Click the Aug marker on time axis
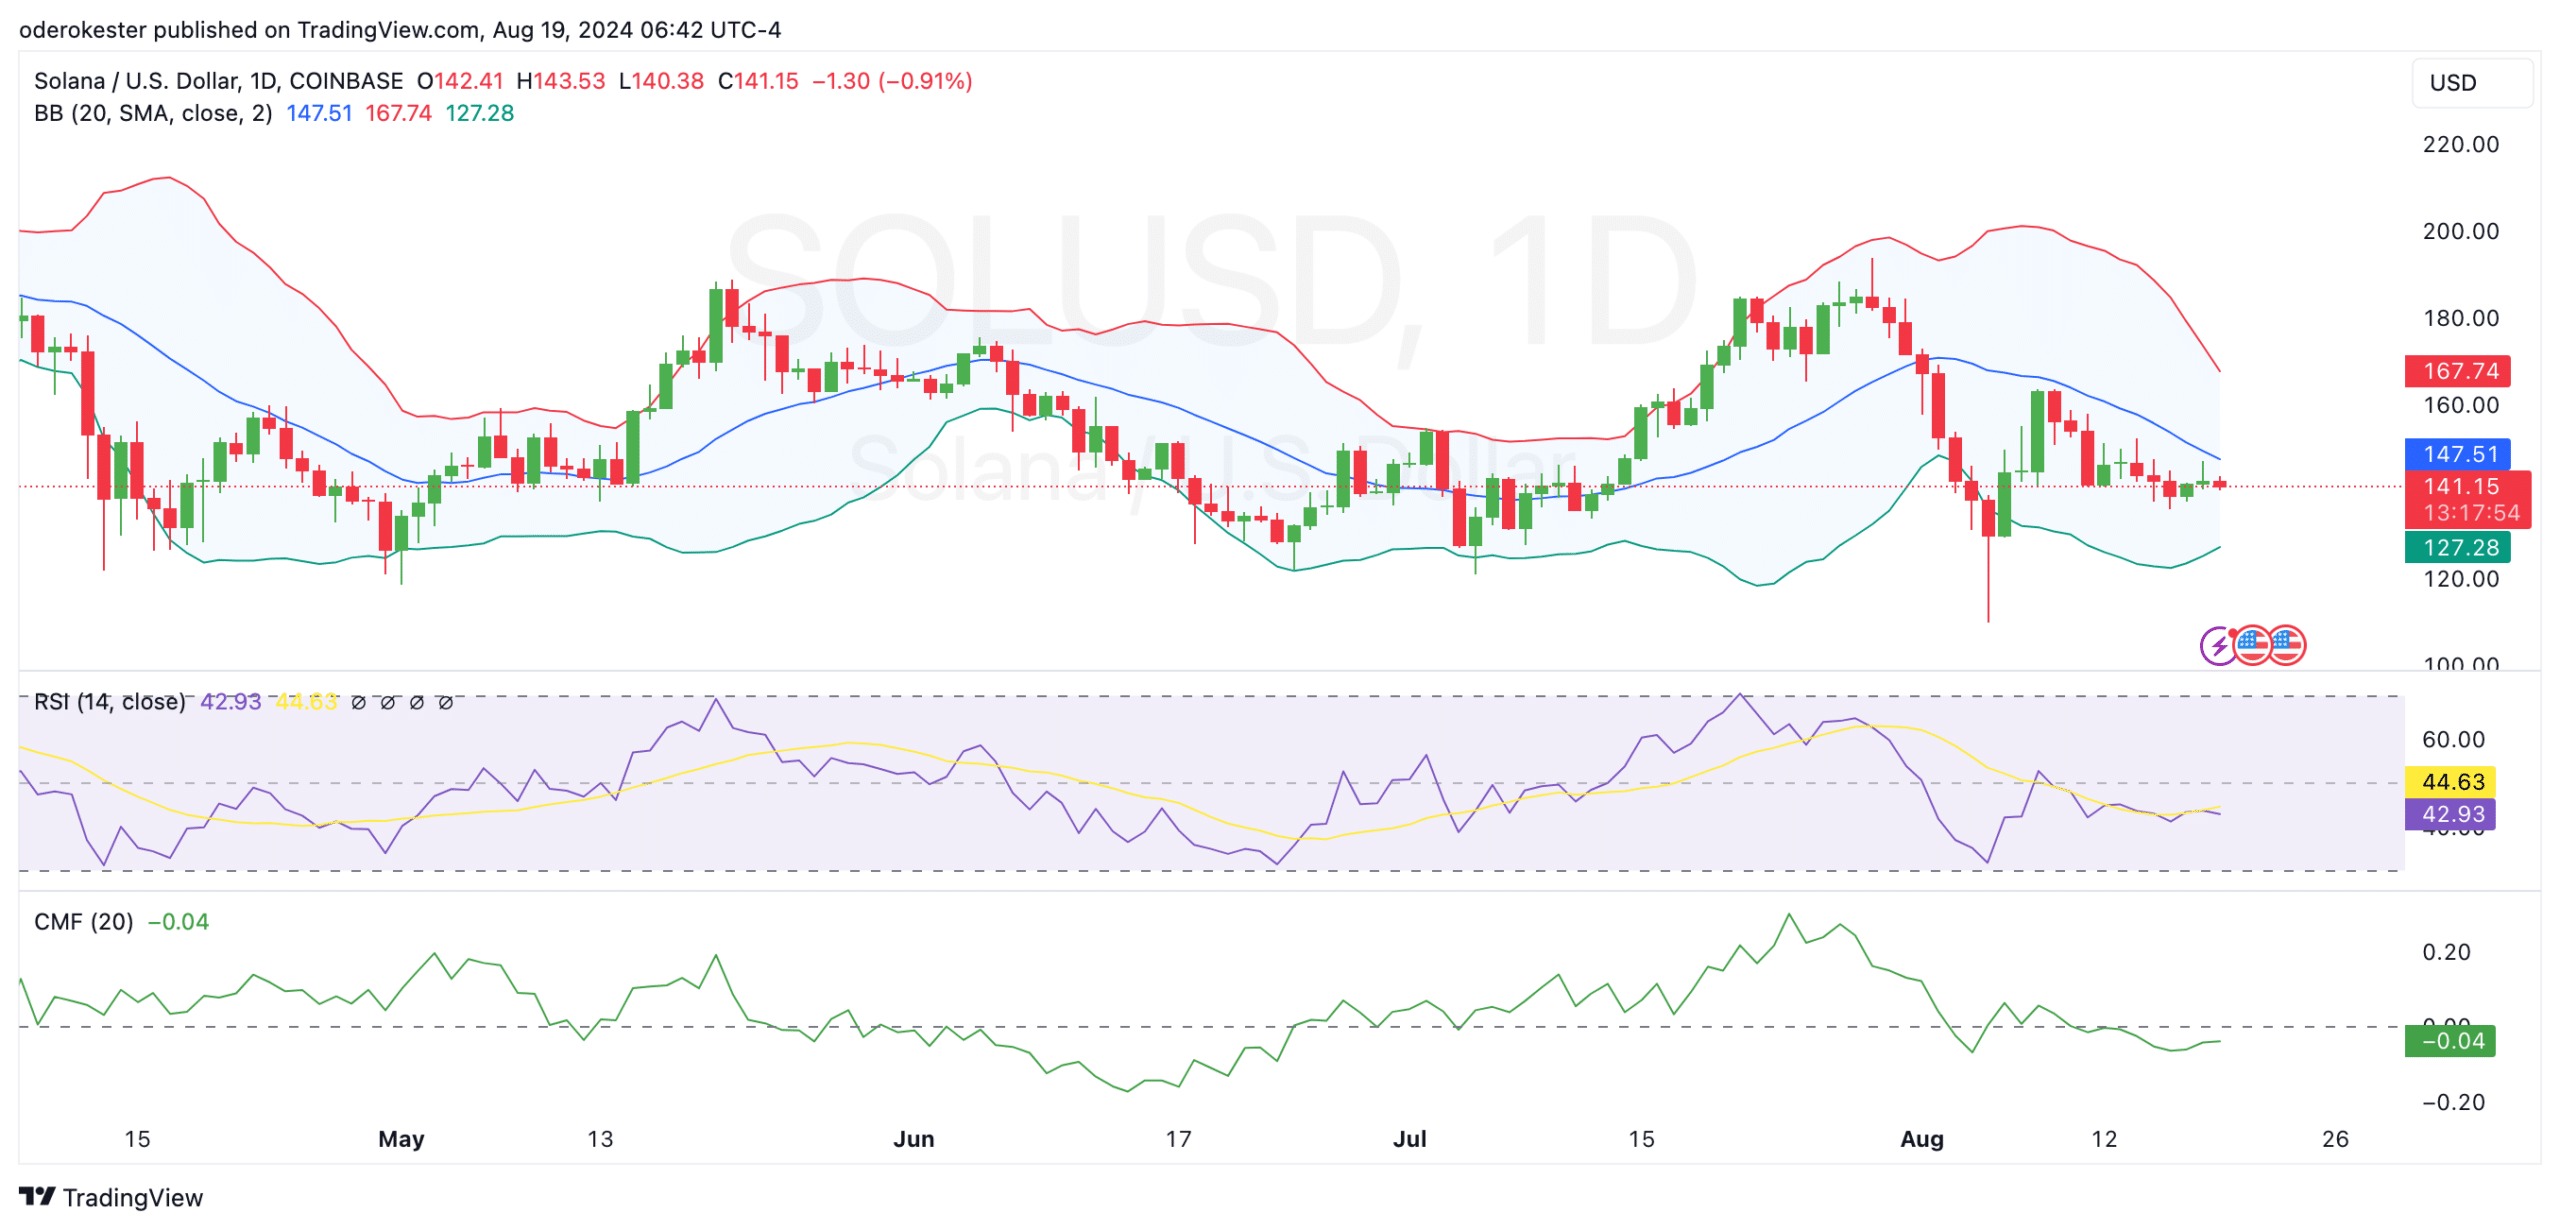The image size is (2560, 1230). click(1921, 1139)
